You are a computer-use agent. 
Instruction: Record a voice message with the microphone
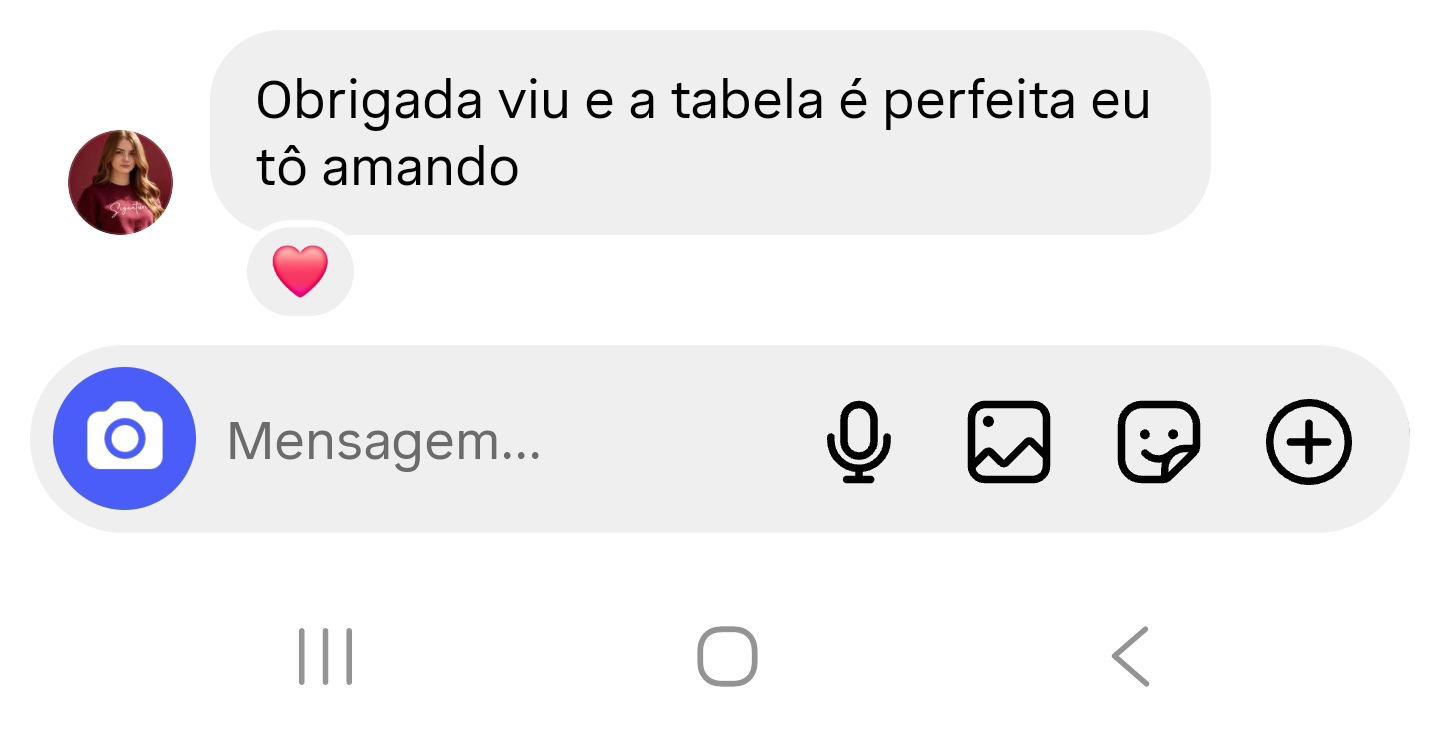click(858, 441)
